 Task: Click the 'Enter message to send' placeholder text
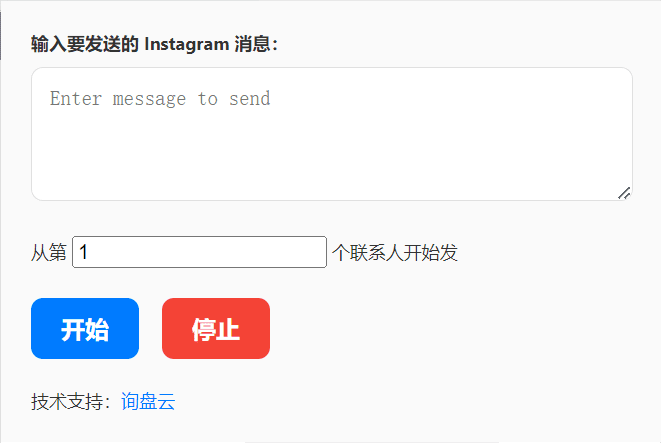click(160, 99)
